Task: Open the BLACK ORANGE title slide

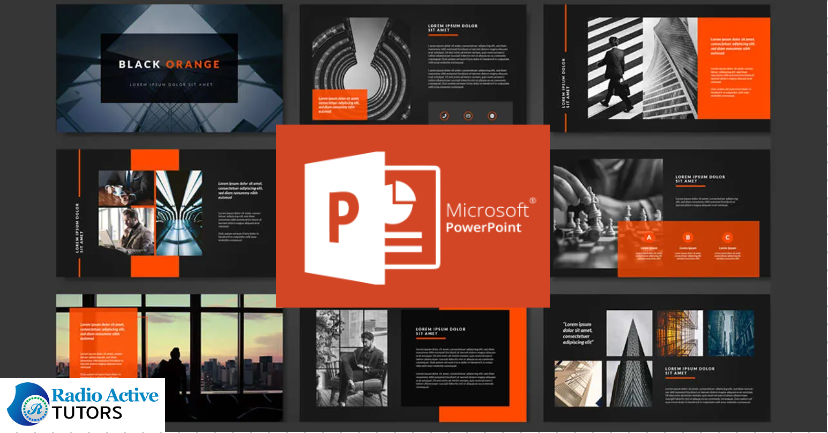Action: (x=170, y=68)
